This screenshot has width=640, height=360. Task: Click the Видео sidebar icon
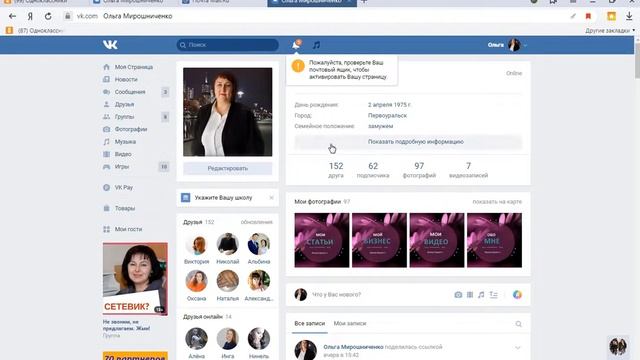tap(106, 154)
